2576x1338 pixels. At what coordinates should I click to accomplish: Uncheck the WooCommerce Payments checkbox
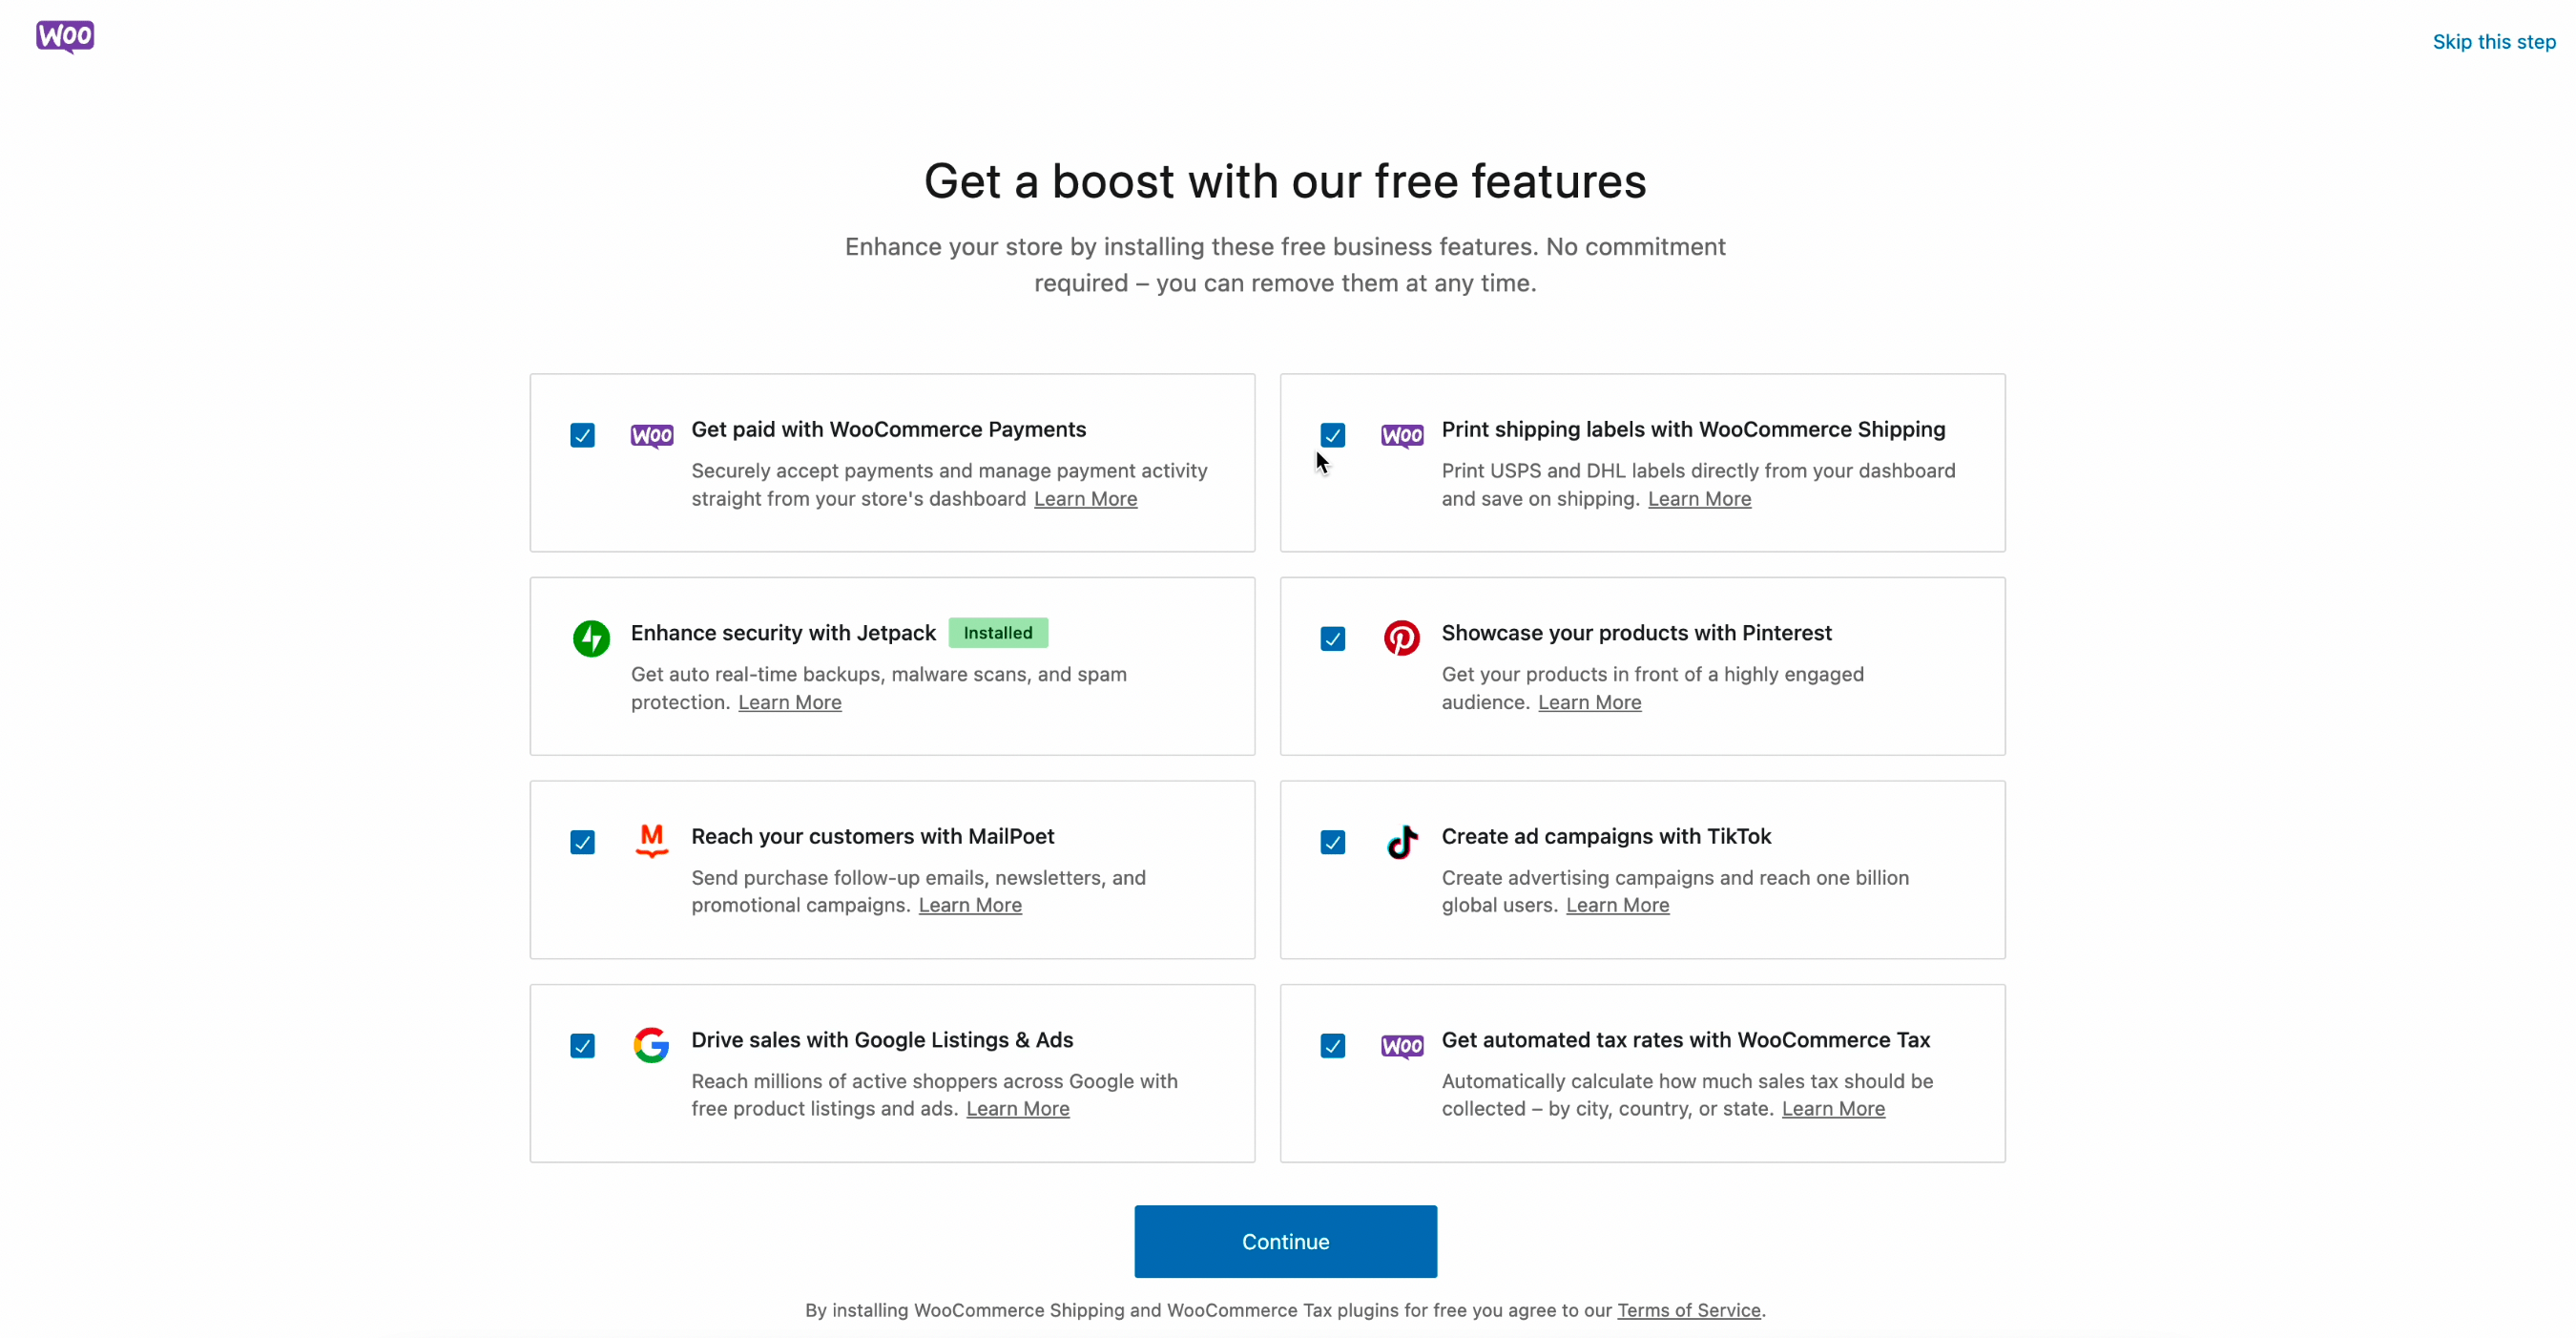tap(582, 435)
